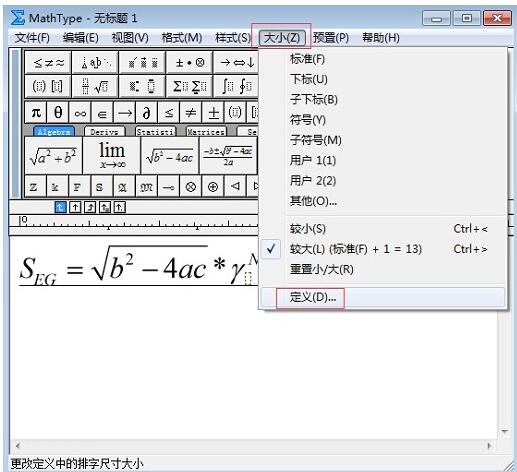The width and height of the screenshot is (517, 472).
Task: Select 较小(S) menu entry
Action: (383, 229)
